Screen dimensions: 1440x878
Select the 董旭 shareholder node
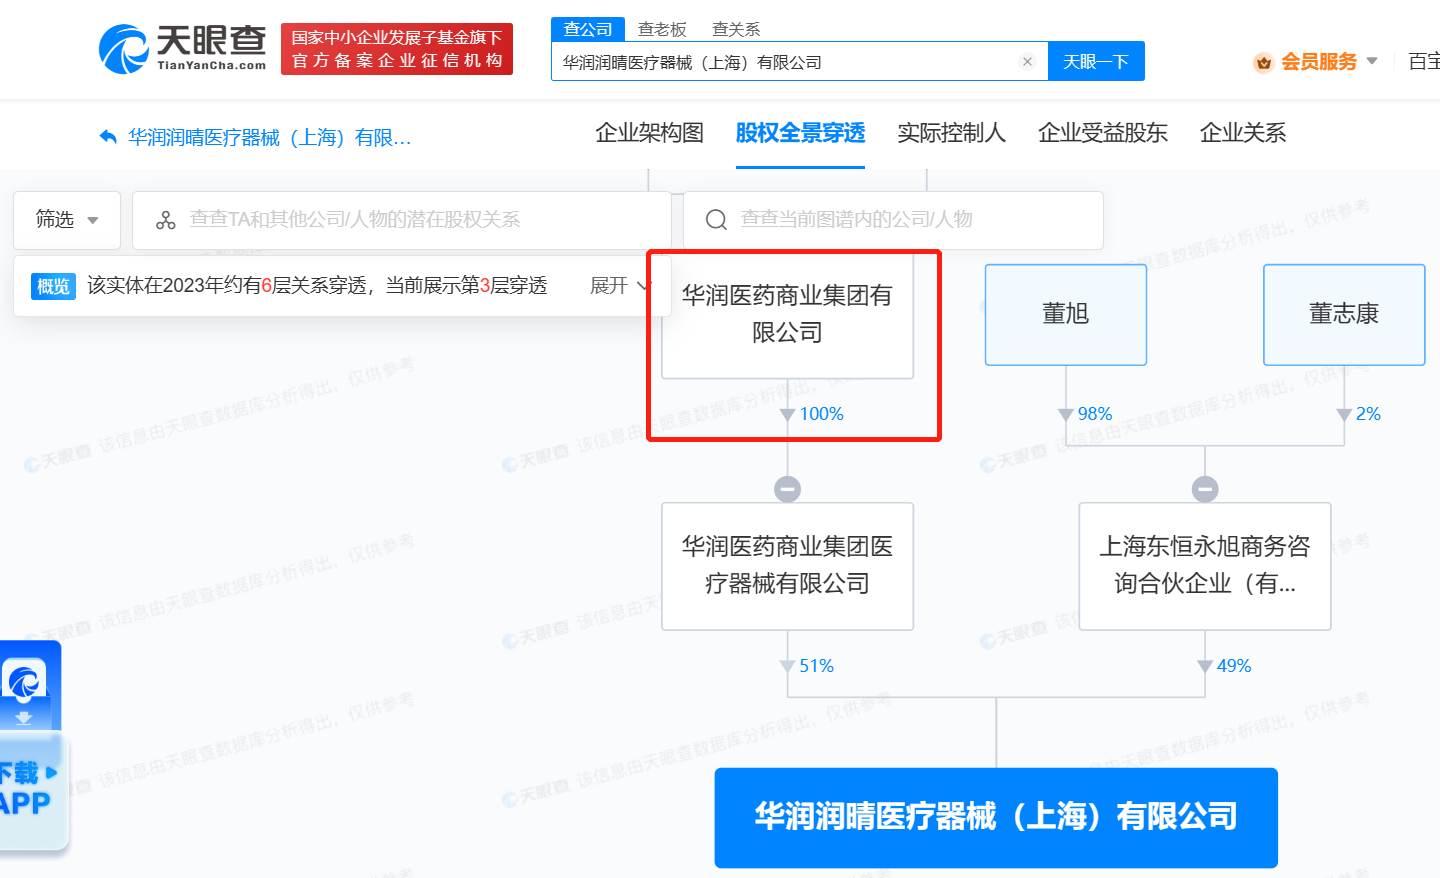pyautogui.click(x=1066, y=314)
